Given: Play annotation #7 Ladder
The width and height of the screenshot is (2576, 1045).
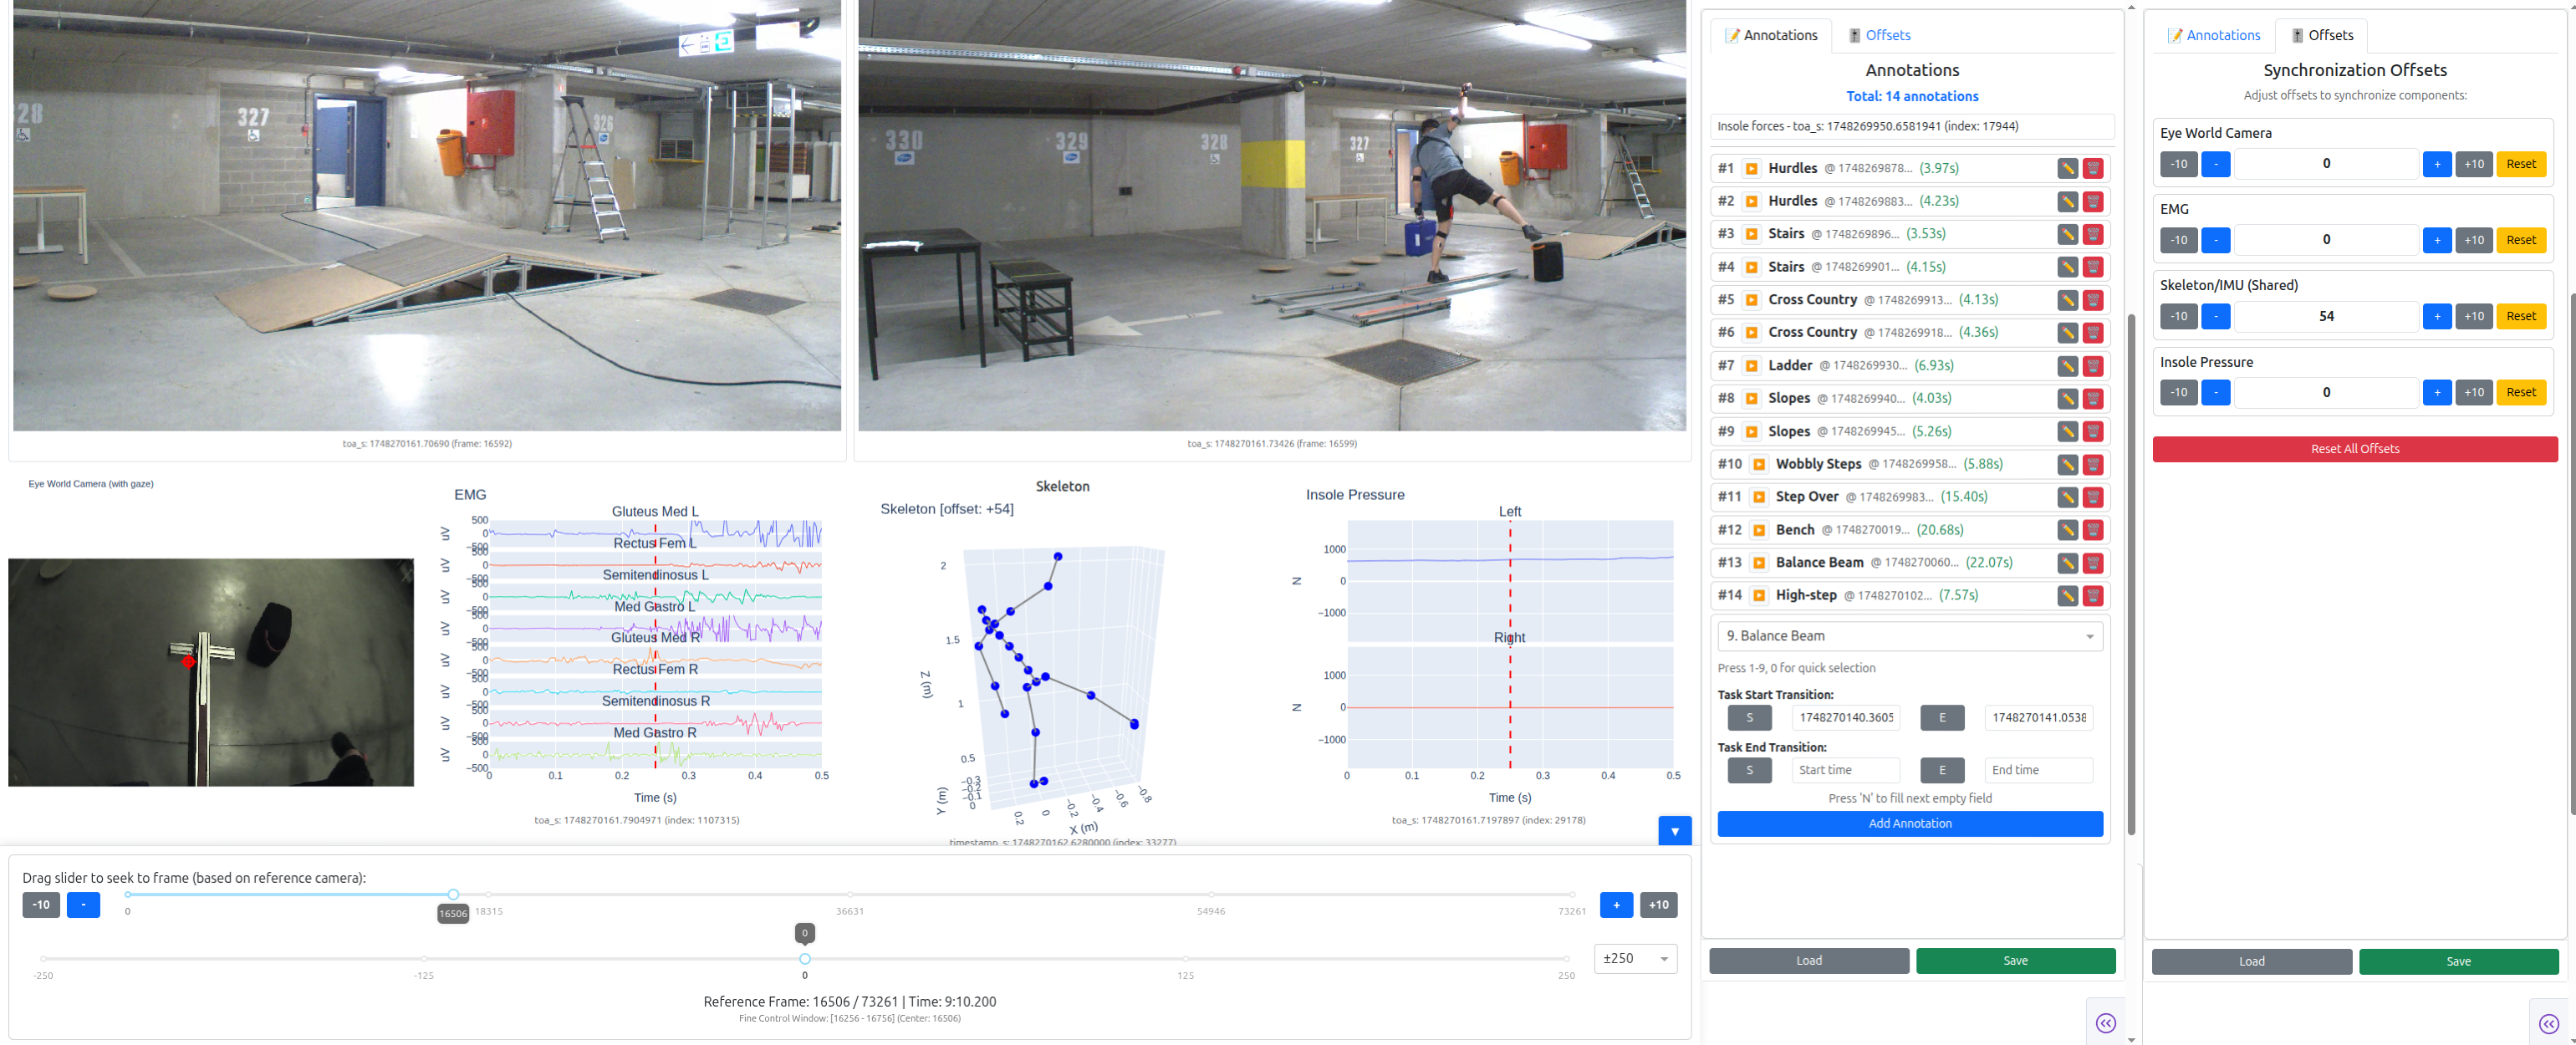Looking at the screenshot, I should [x=1752, y=365].
